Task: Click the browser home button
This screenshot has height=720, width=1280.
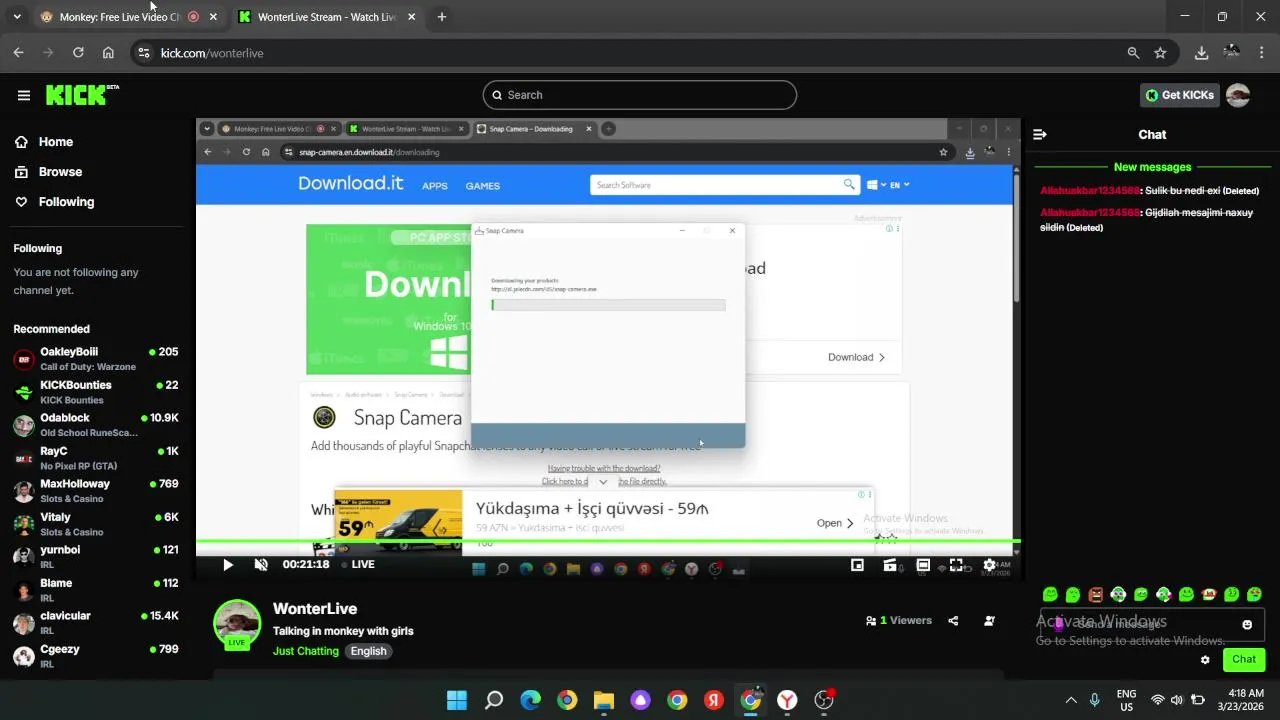Action: (108, 53)
